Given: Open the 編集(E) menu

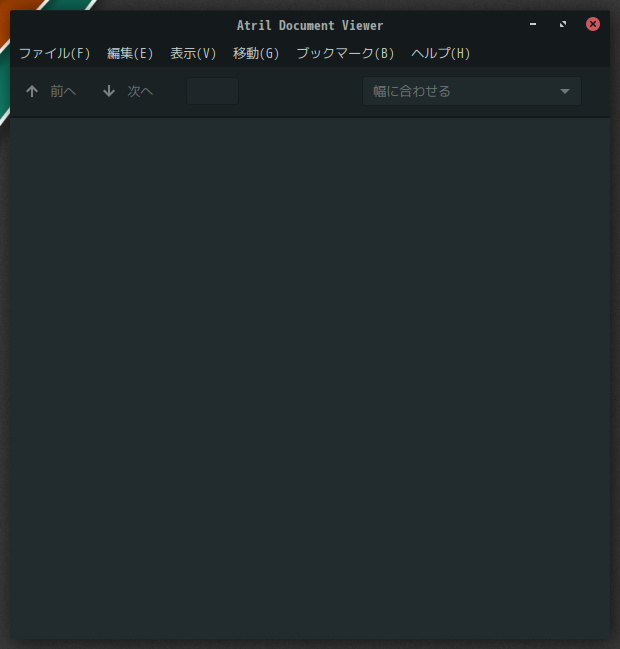Looking at the screenshot, I should point(130,53).
